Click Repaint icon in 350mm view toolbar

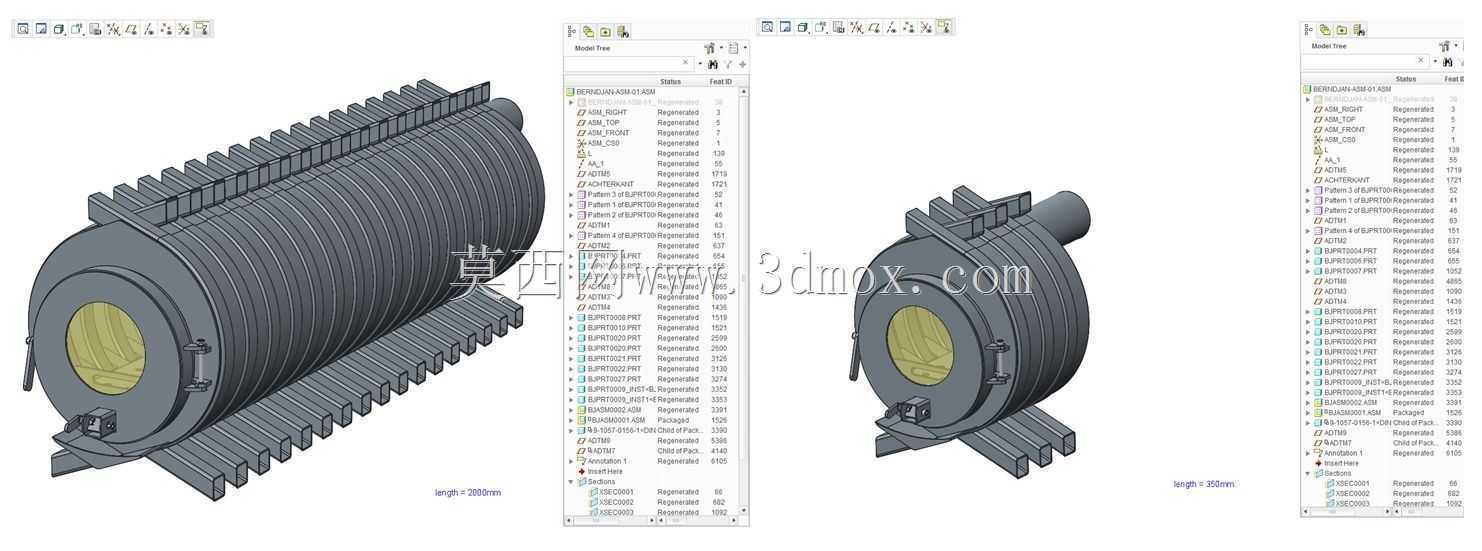click(785, 27)
